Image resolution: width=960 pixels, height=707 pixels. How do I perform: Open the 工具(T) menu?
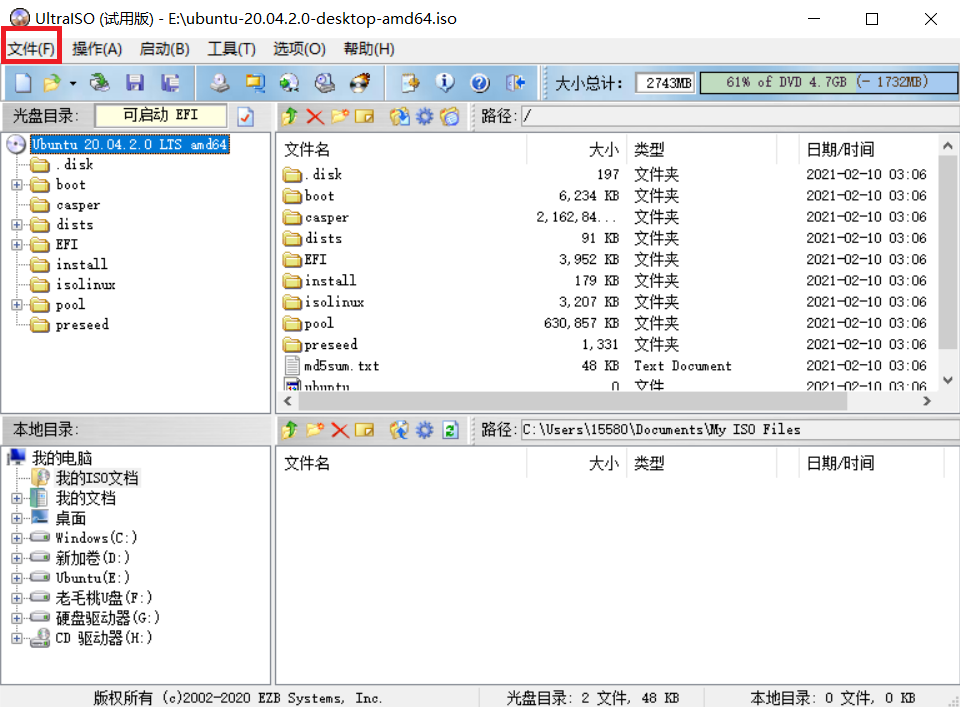(x=231, y=48)
